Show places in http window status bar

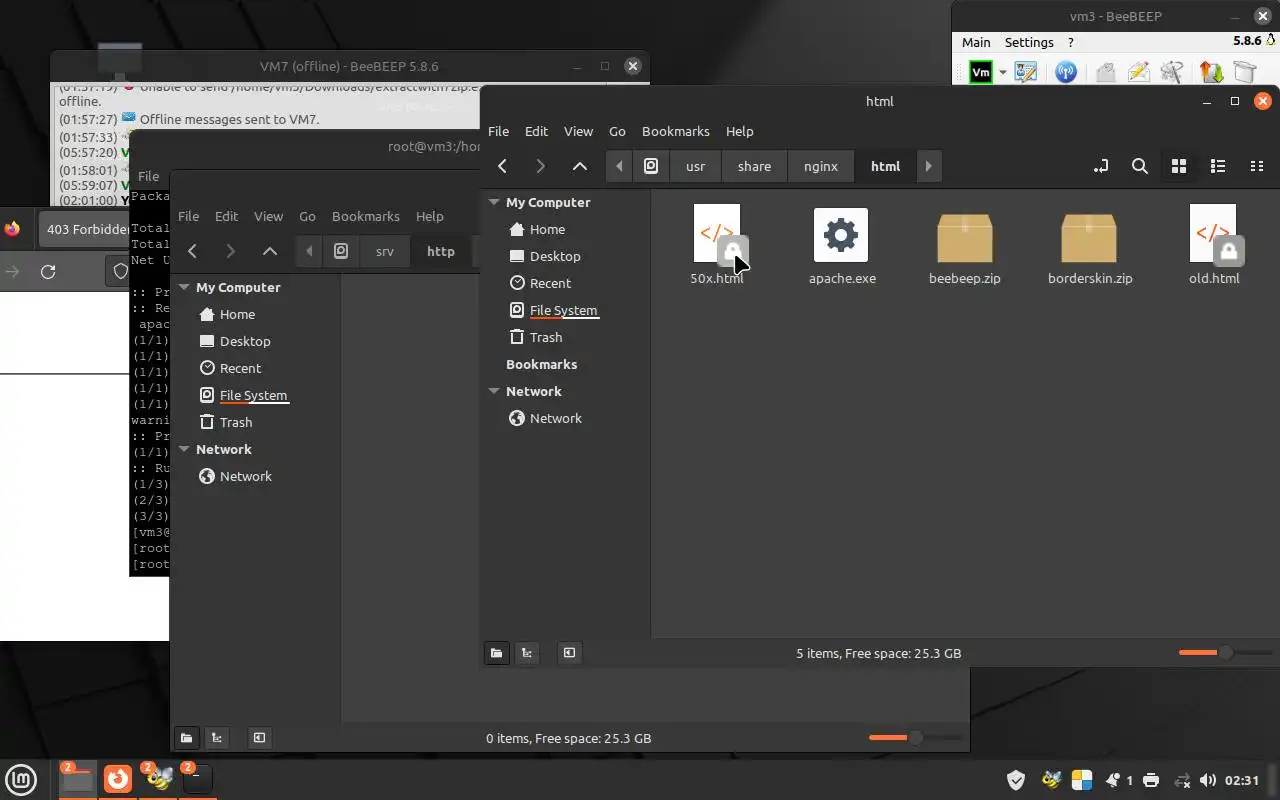pos(186,738)
